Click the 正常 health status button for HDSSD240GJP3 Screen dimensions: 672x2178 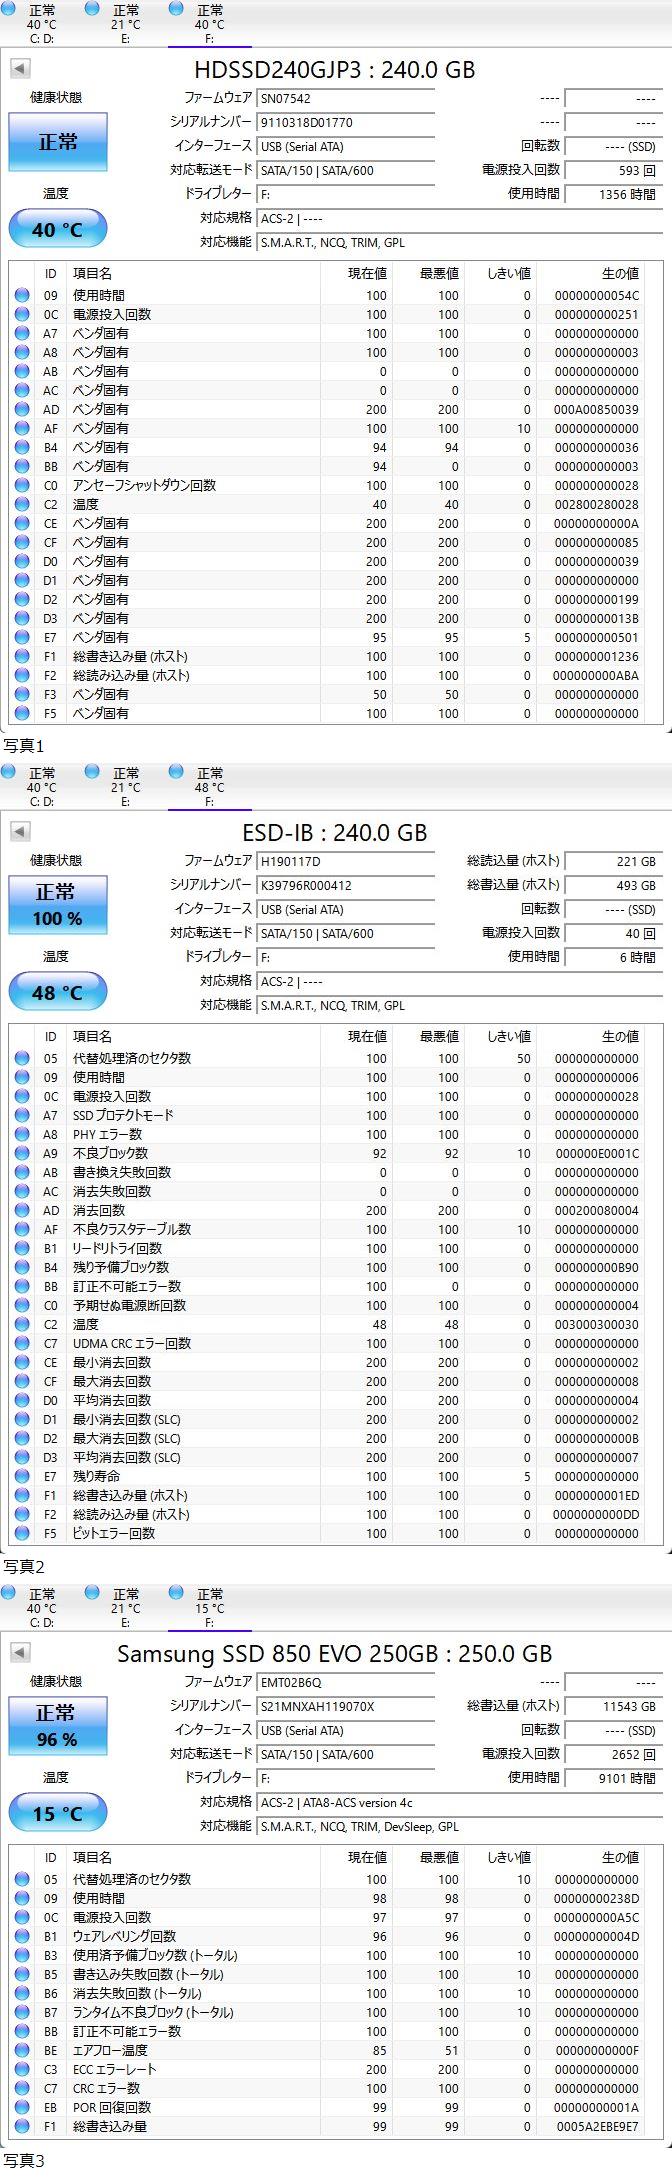click(x=58, y=142)
